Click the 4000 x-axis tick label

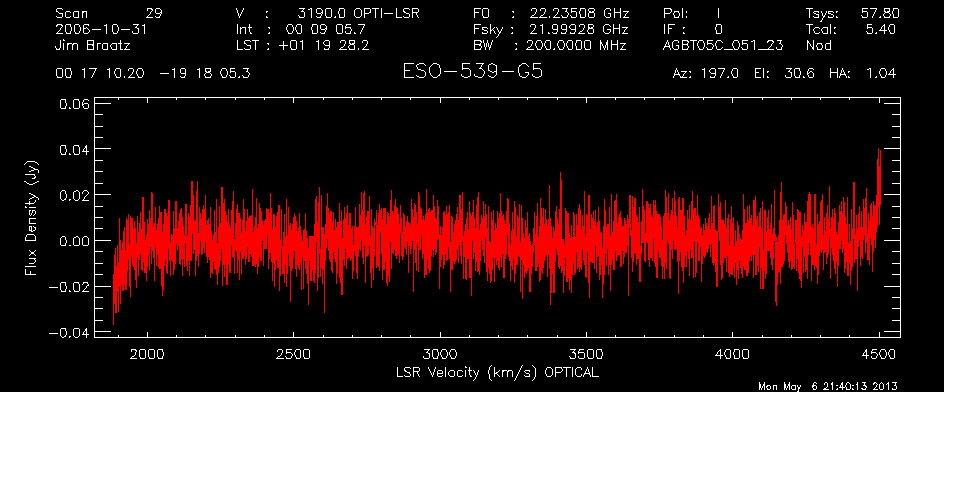[x=733, y=354]
